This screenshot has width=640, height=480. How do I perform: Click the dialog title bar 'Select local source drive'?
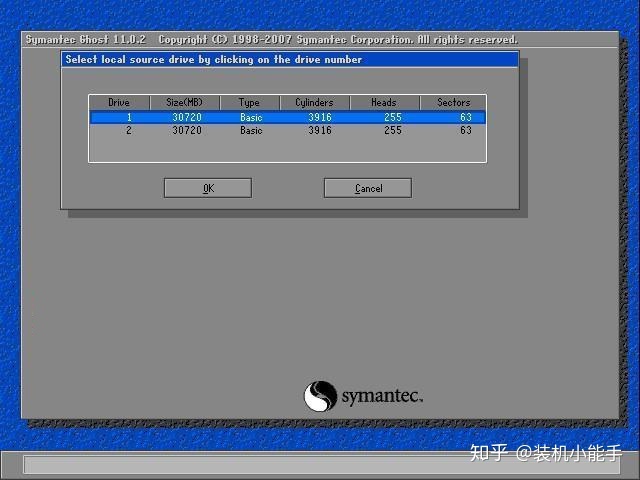pyautogui.click(x=290, y=60)
